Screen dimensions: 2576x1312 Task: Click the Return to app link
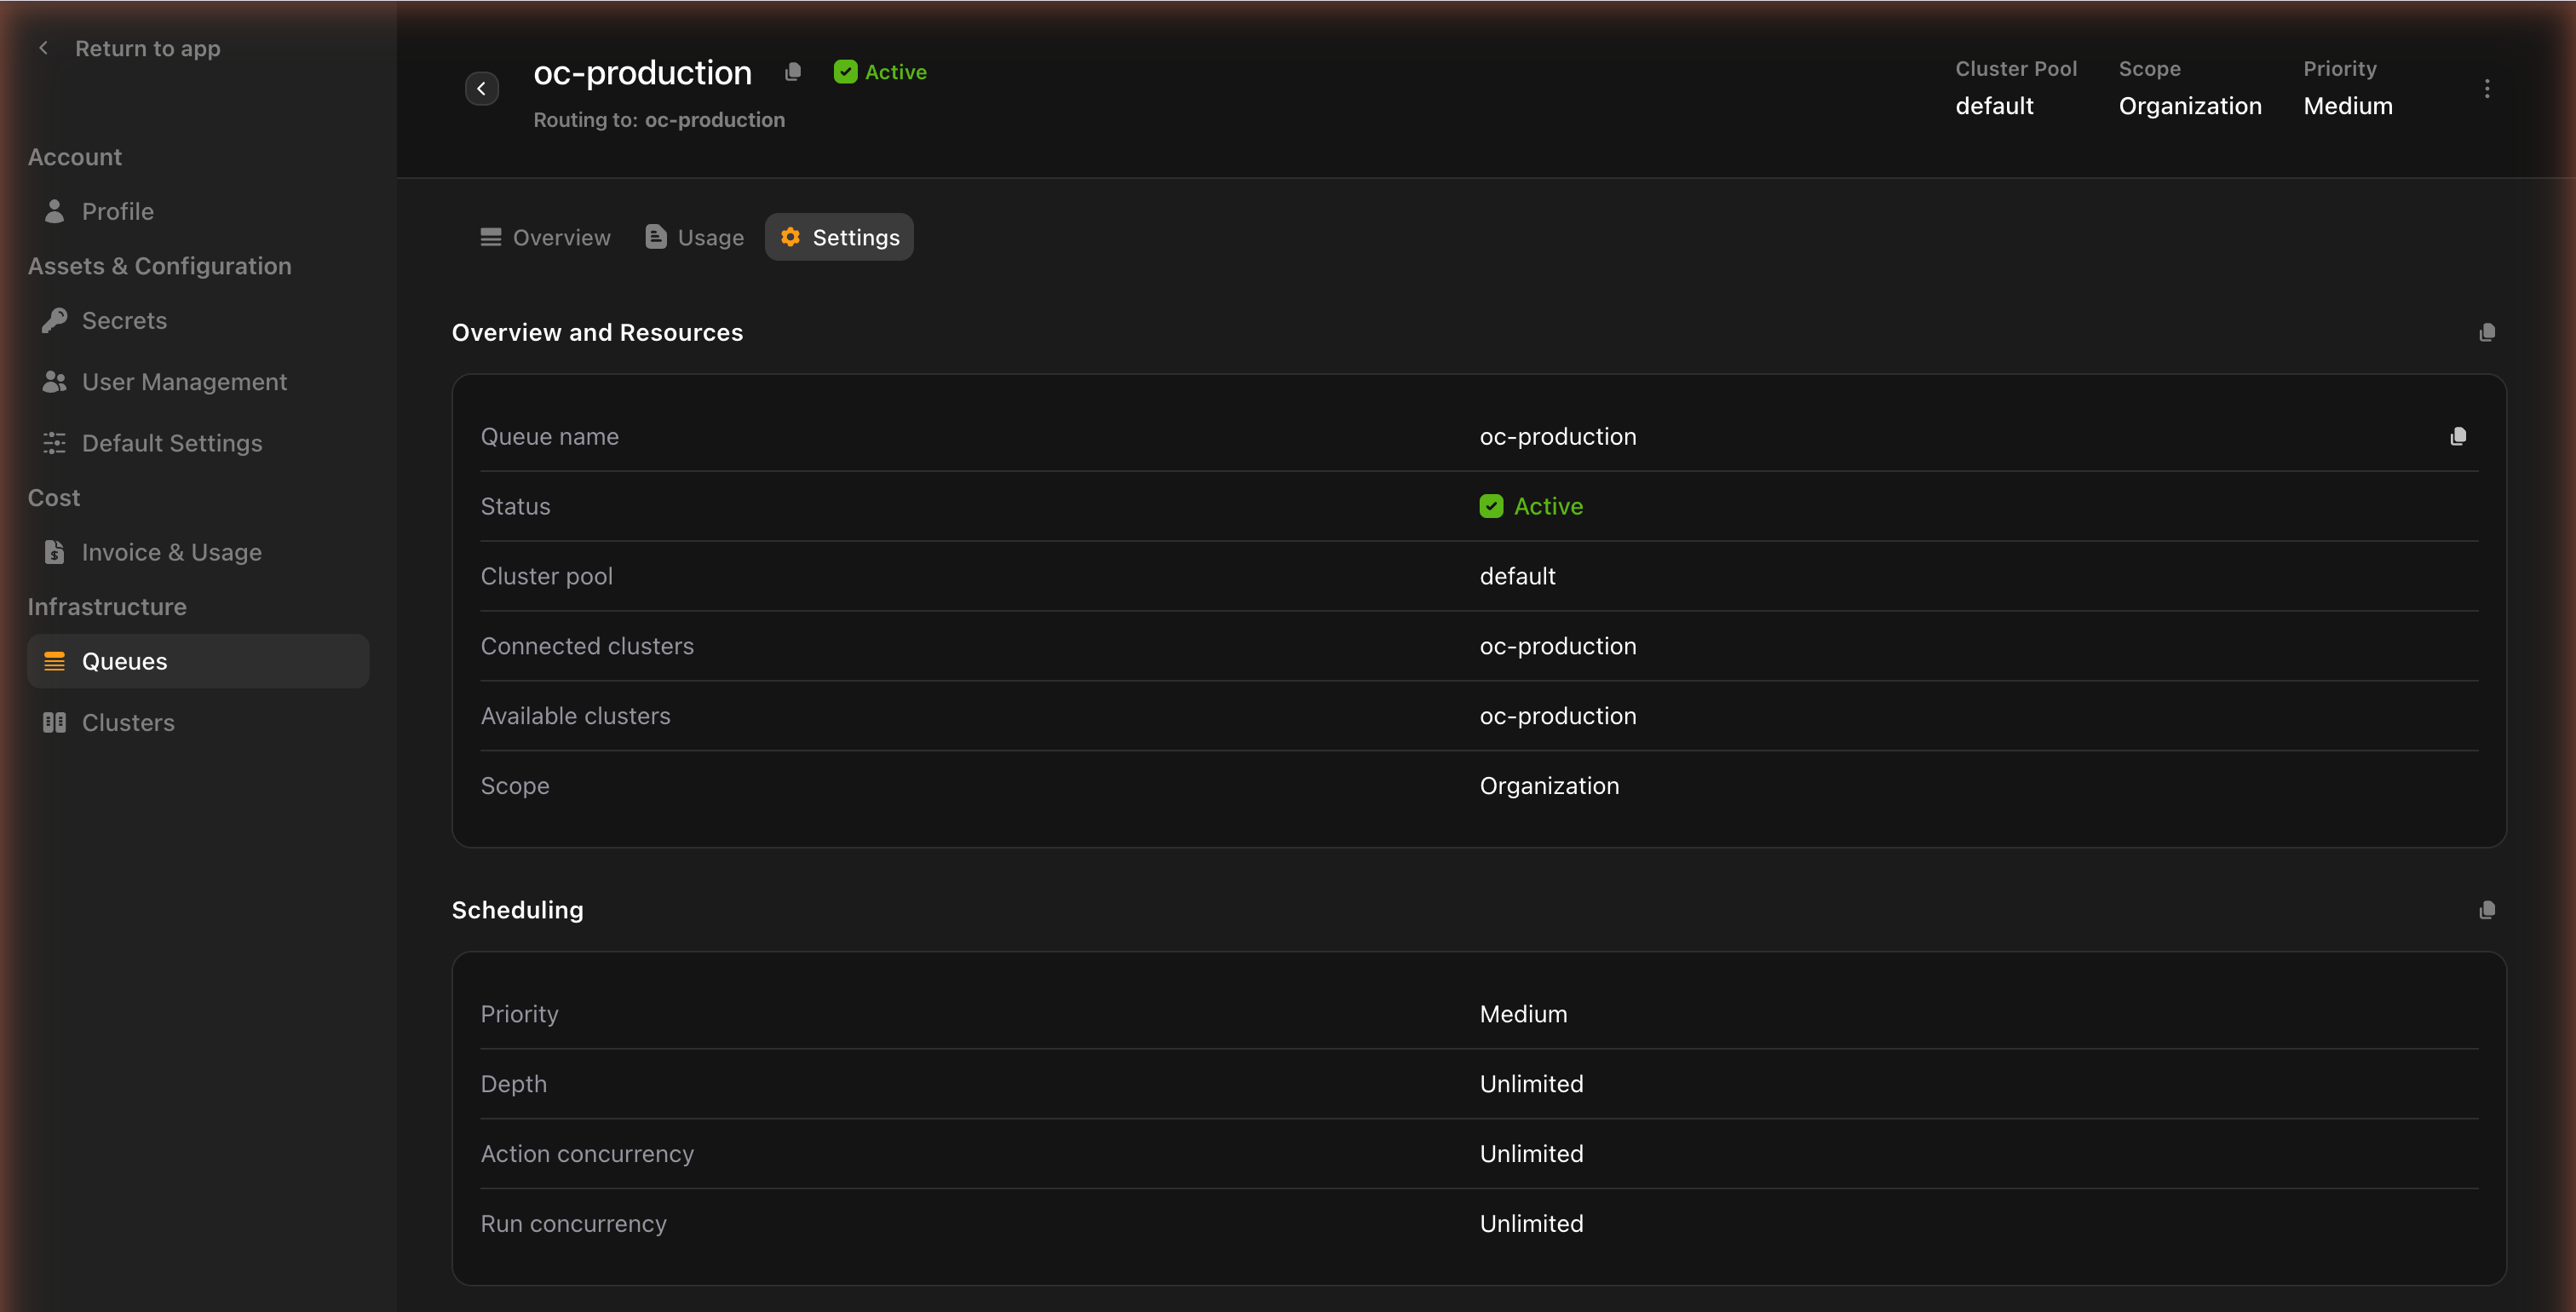click(148, 48)
